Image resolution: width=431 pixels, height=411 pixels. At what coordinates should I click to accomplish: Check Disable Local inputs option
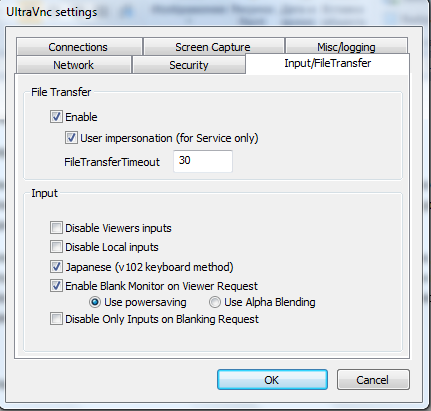tap(56, 247)
